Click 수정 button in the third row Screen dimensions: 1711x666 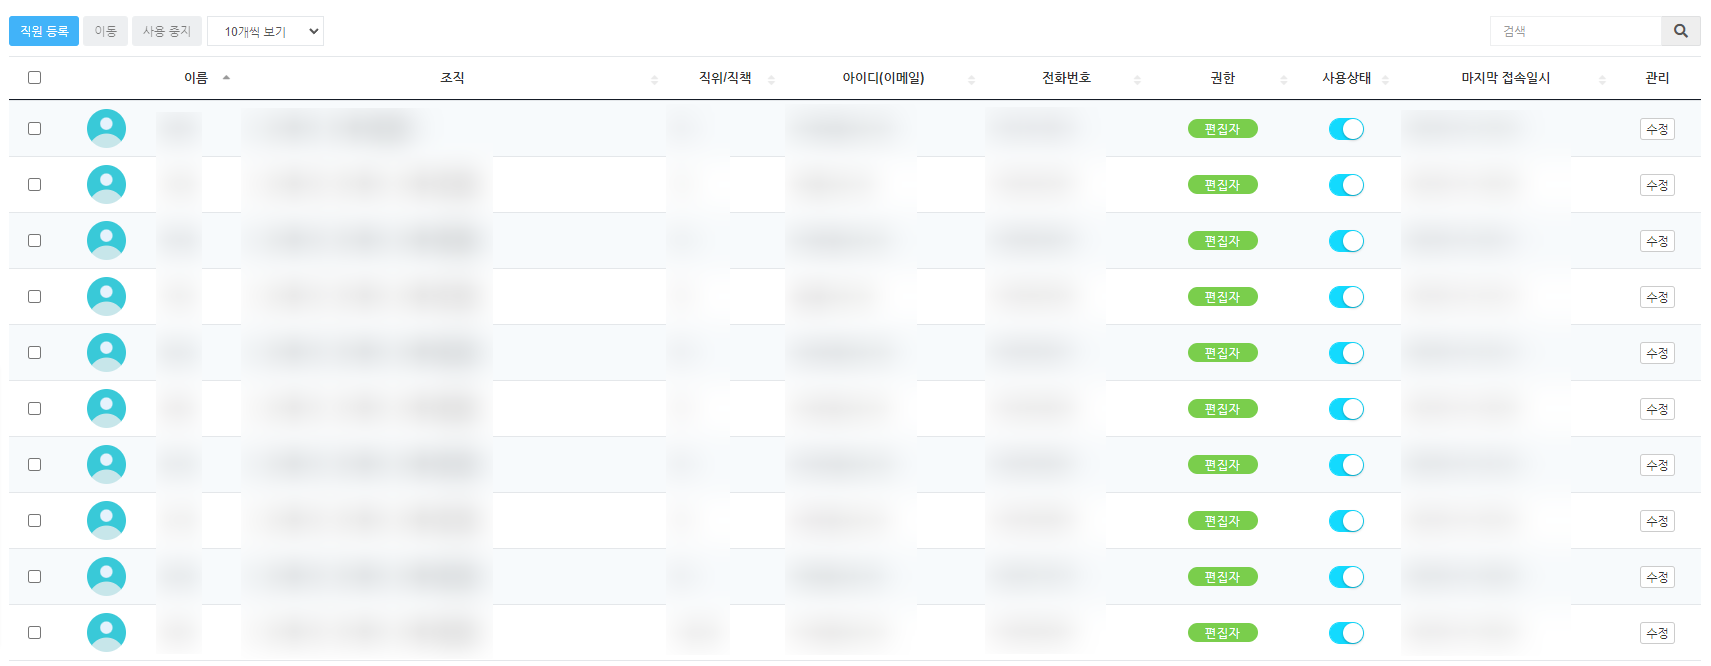click(x=1657, y=241)
